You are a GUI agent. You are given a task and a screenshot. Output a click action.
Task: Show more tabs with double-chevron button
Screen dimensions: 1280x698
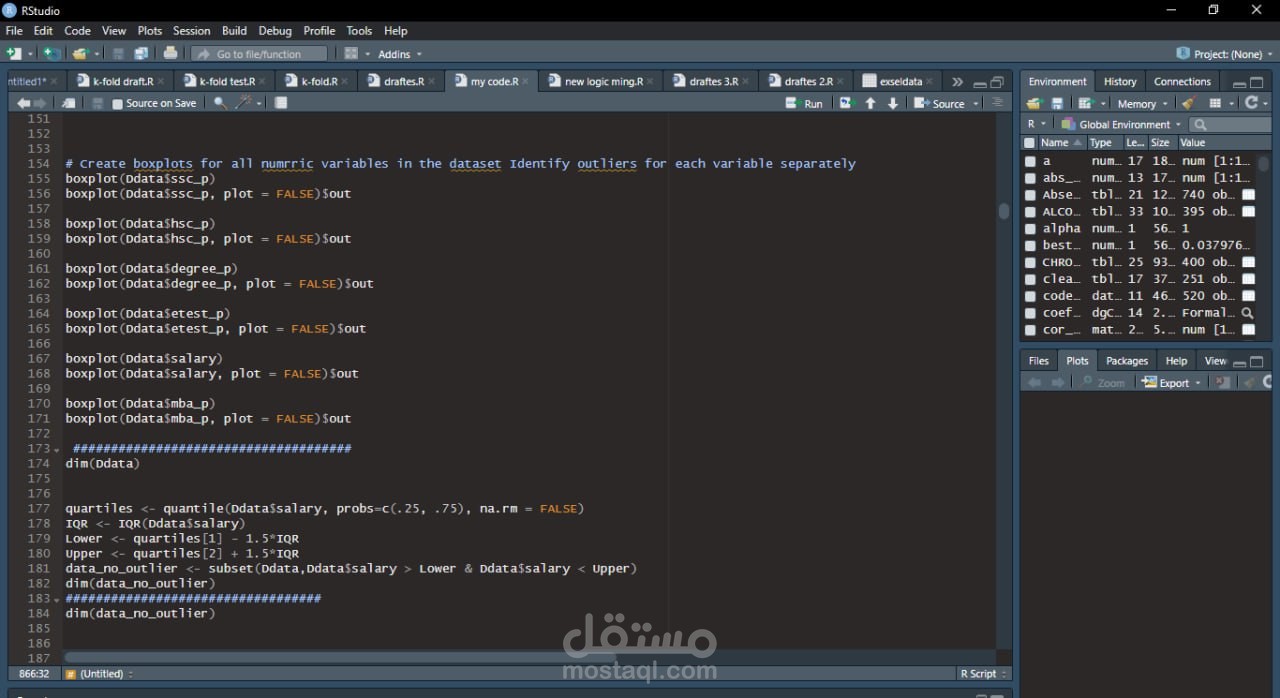coord(957,82)
